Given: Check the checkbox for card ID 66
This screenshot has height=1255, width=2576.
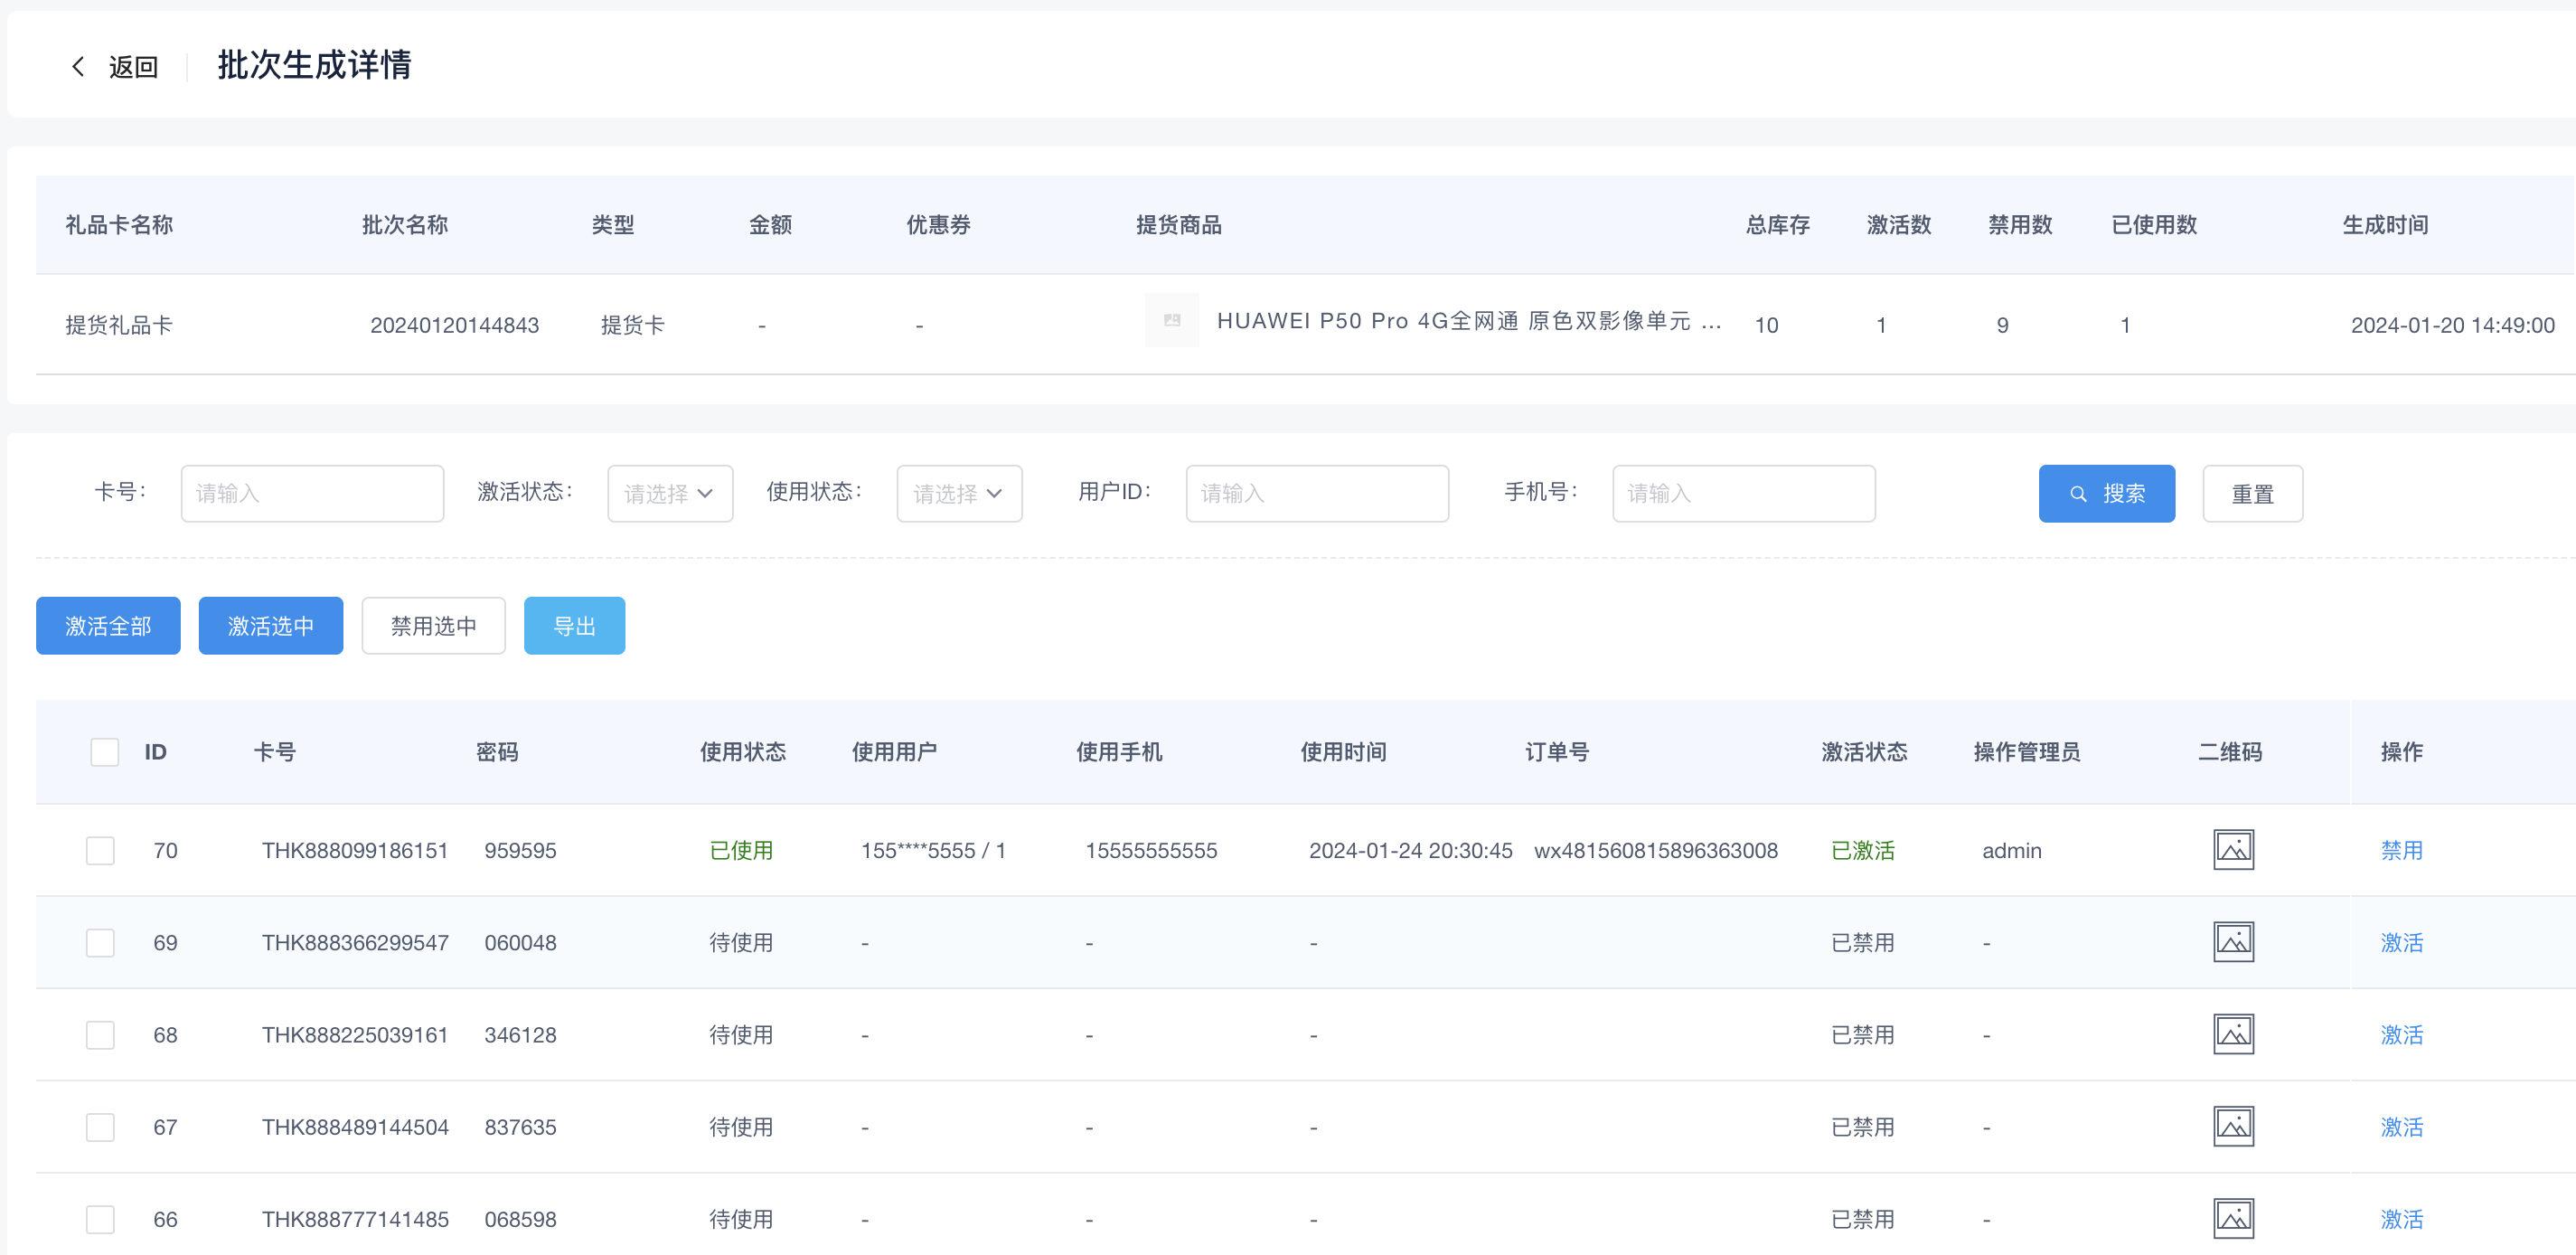Looking at the screenshot, I should click(x=100, y=1219).
